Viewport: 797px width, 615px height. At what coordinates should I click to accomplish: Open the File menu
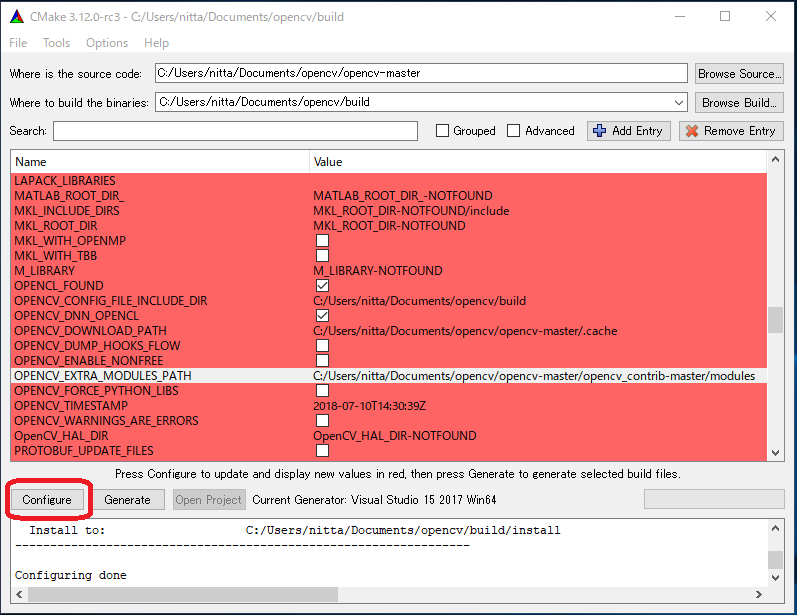point(19,43)
